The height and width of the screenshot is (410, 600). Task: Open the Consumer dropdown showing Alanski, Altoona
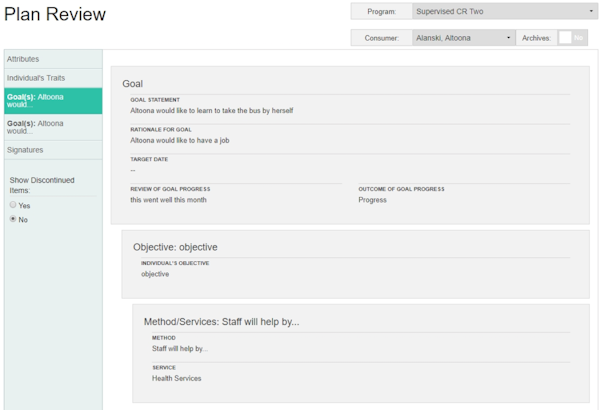coord(462,37)
